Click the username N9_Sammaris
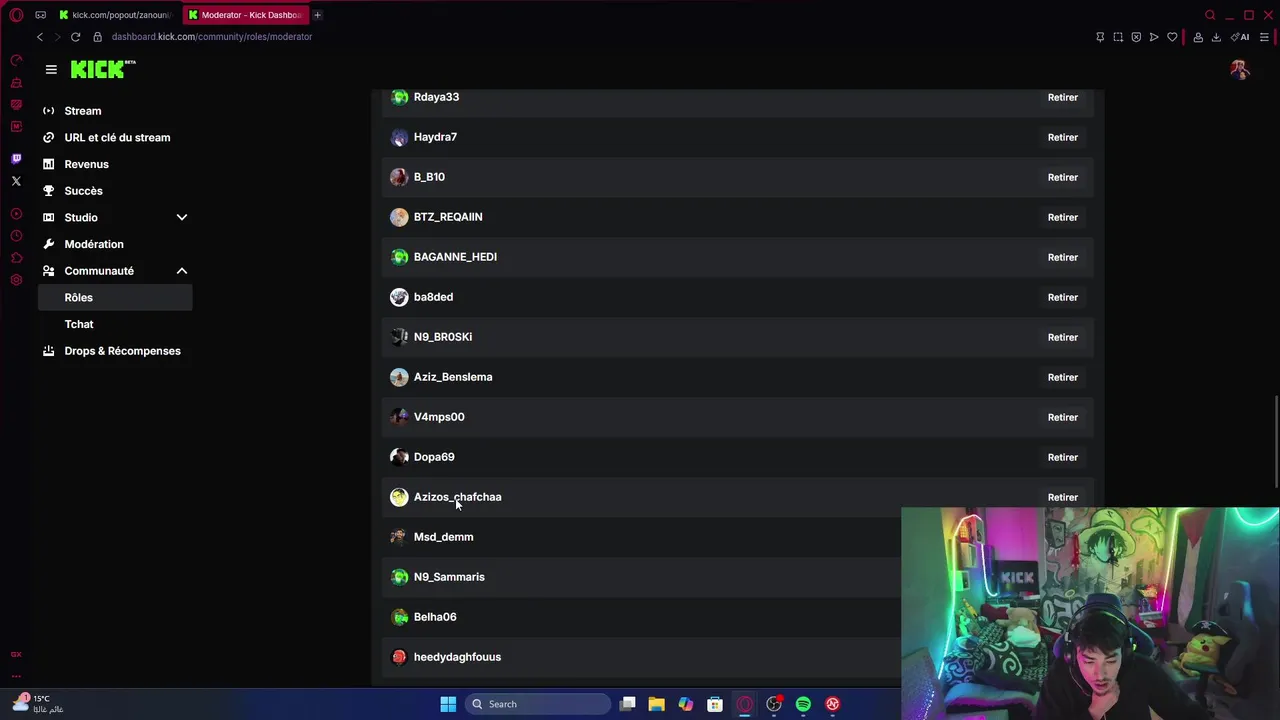Viewport: 1280px width, 720px height. (449, 577)
